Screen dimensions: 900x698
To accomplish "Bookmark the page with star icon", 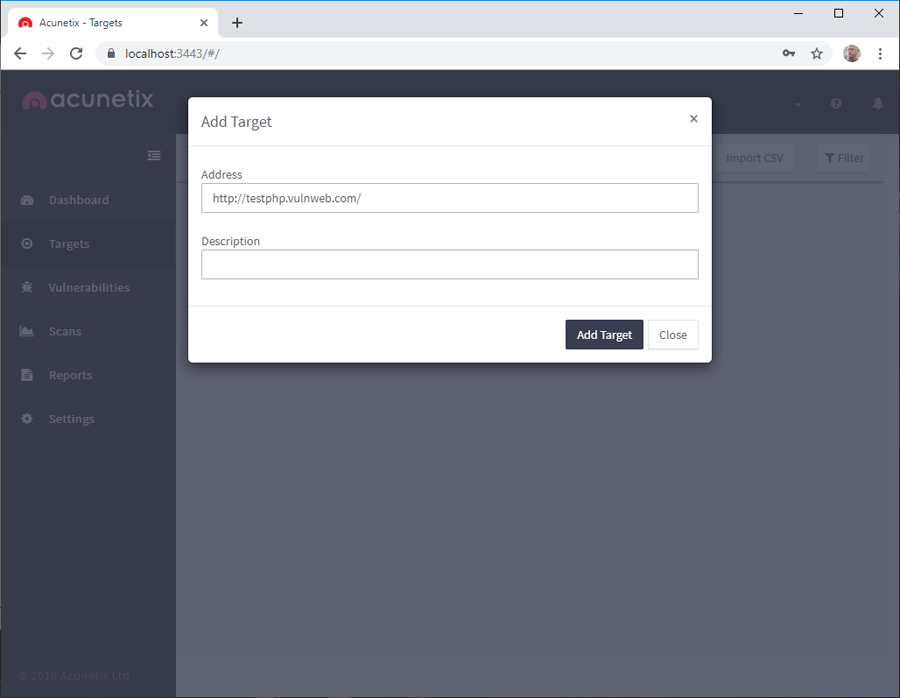I will (x=816, y=53).
